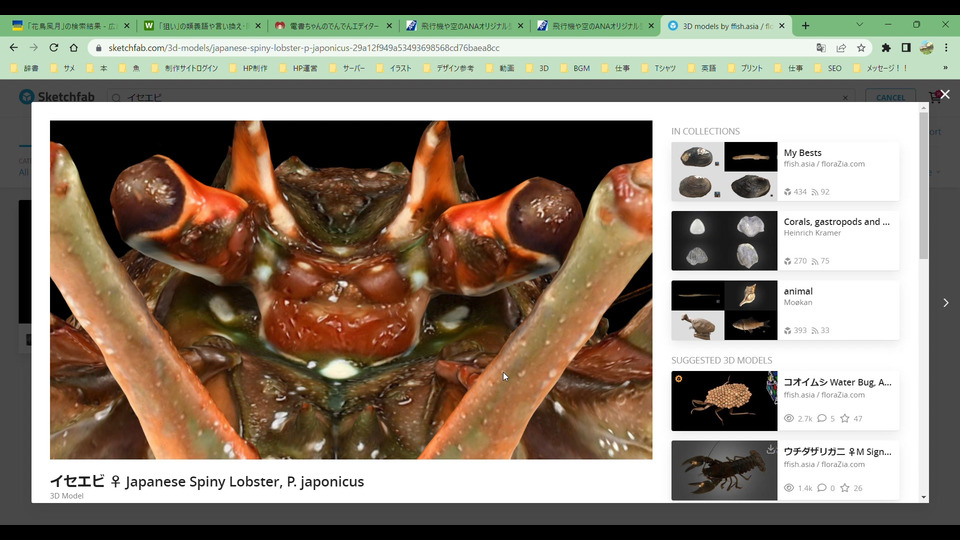Open a new browser tab
This screenshot has width=960, height=540.
click(806, 25)
